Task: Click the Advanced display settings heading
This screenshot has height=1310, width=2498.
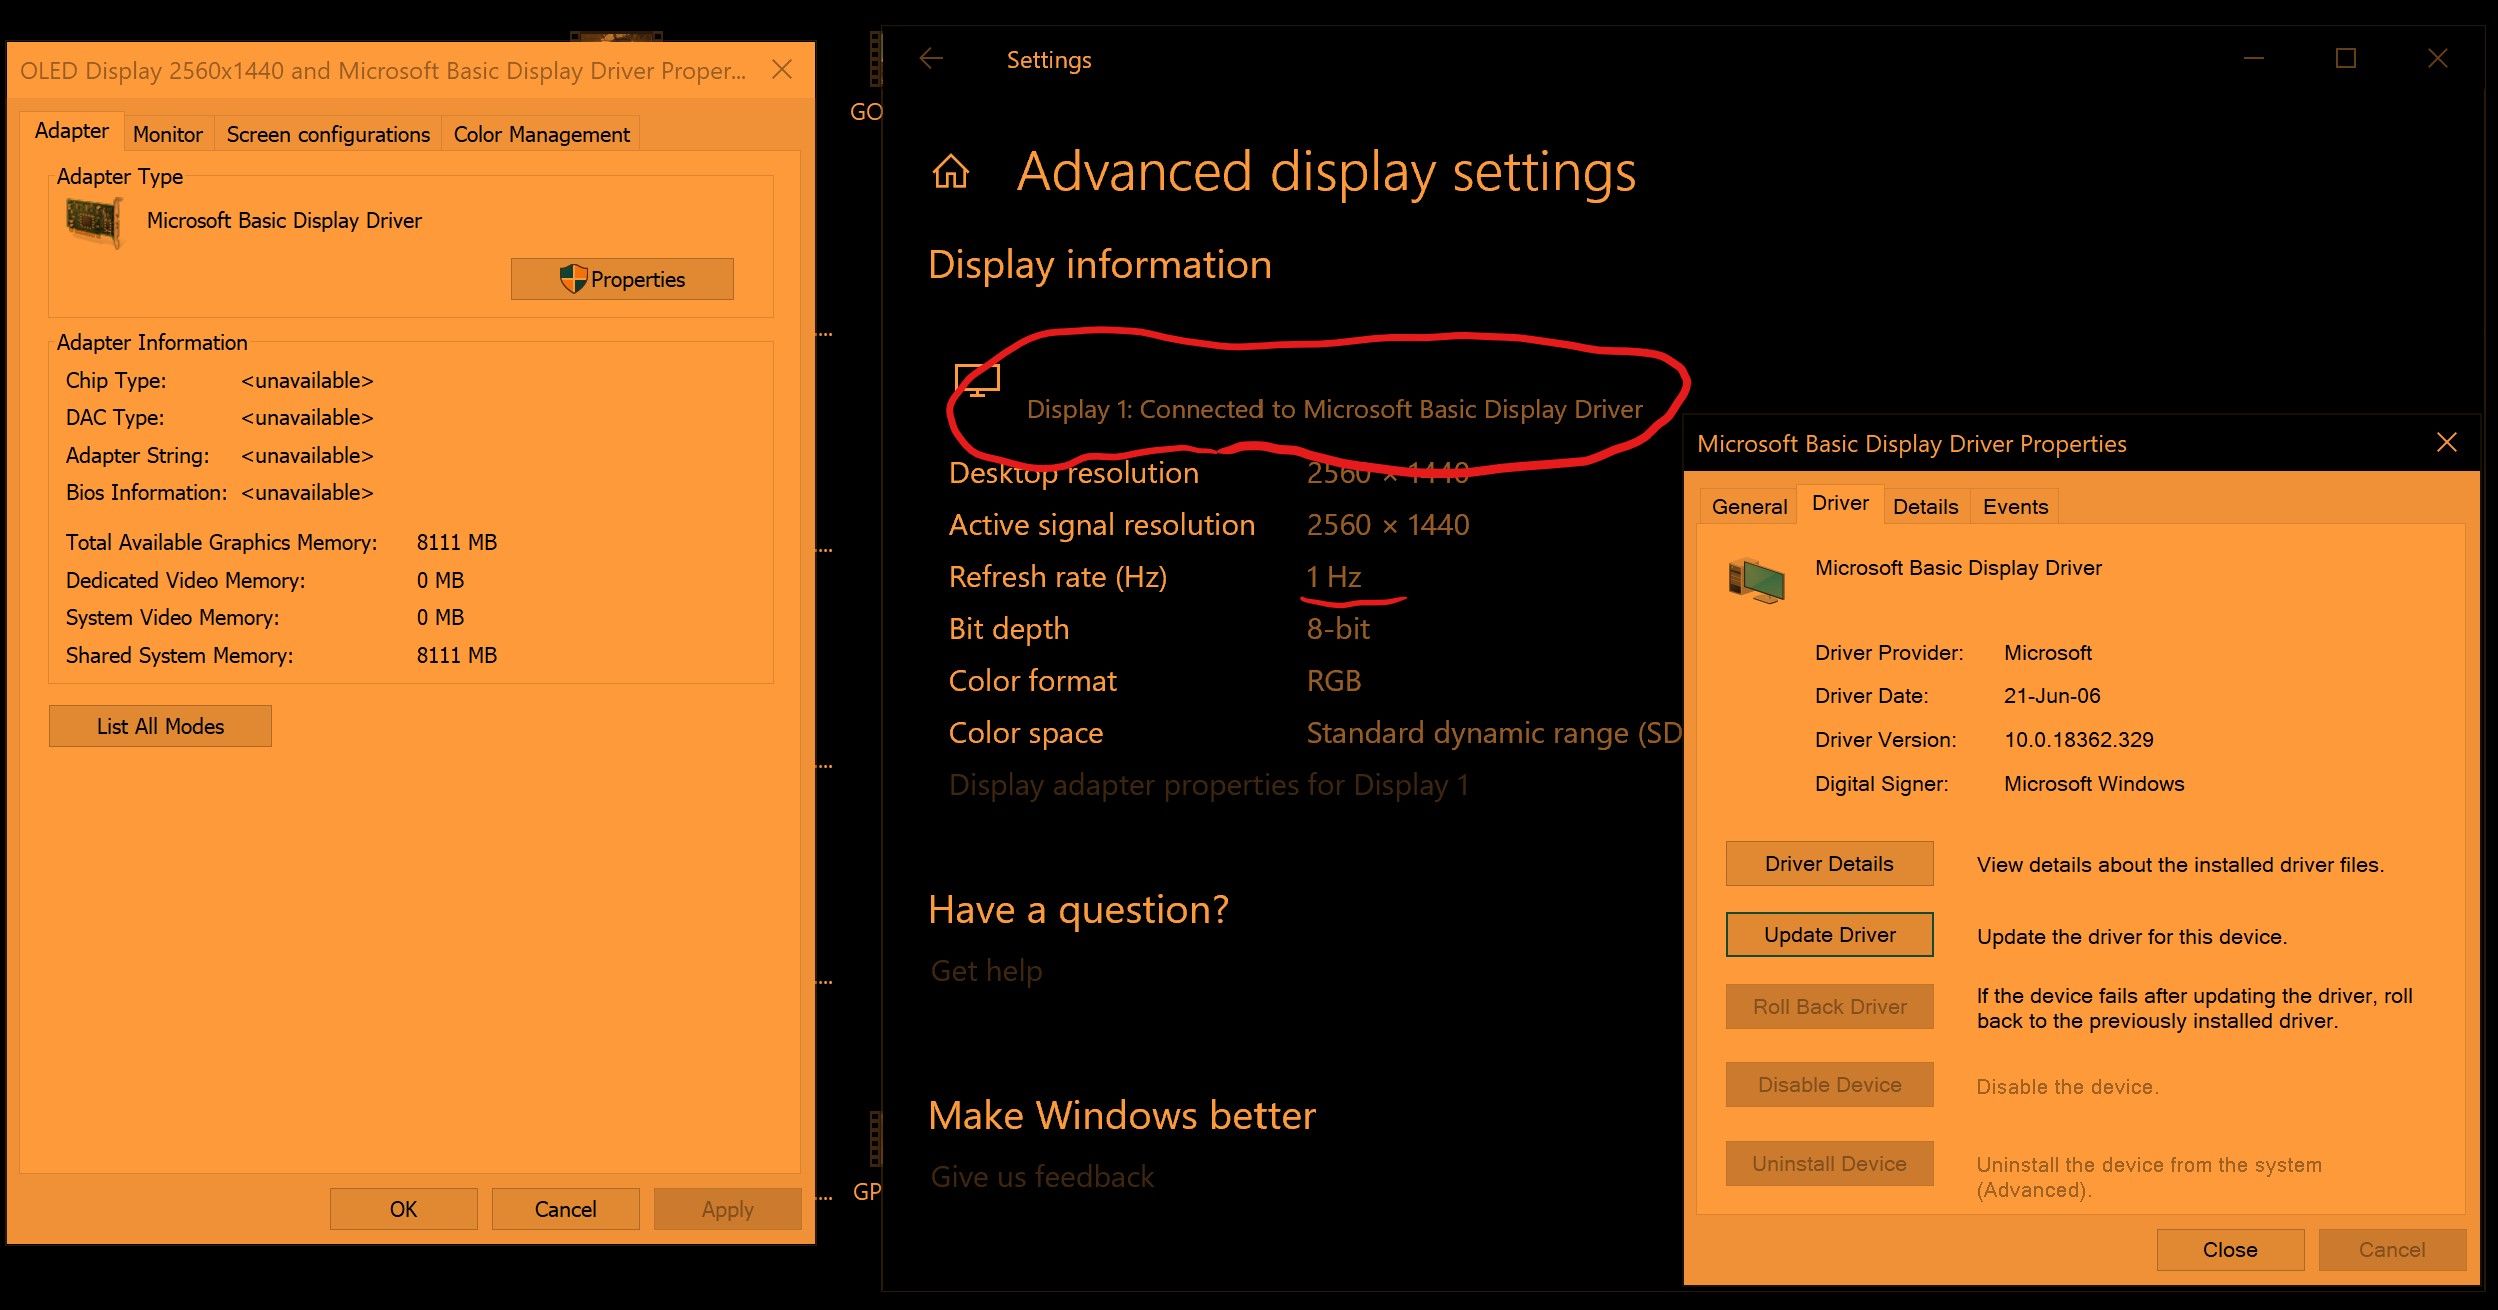Action: point(1326,172)
